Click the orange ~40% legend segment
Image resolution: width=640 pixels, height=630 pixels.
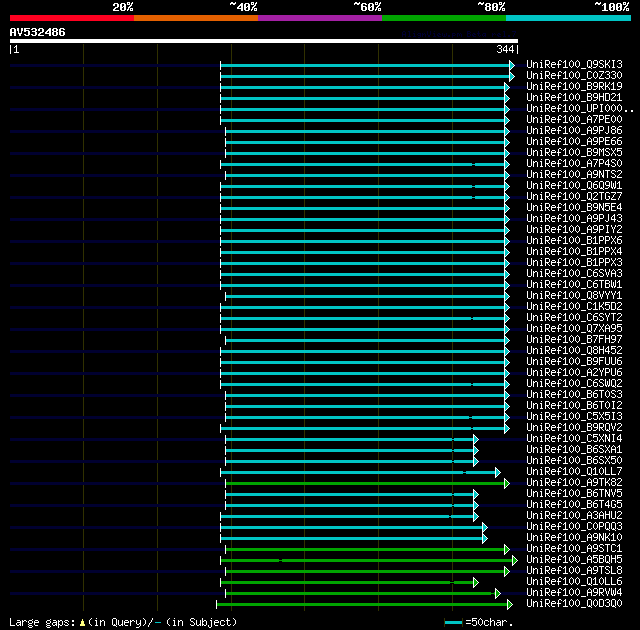point(196,18)
